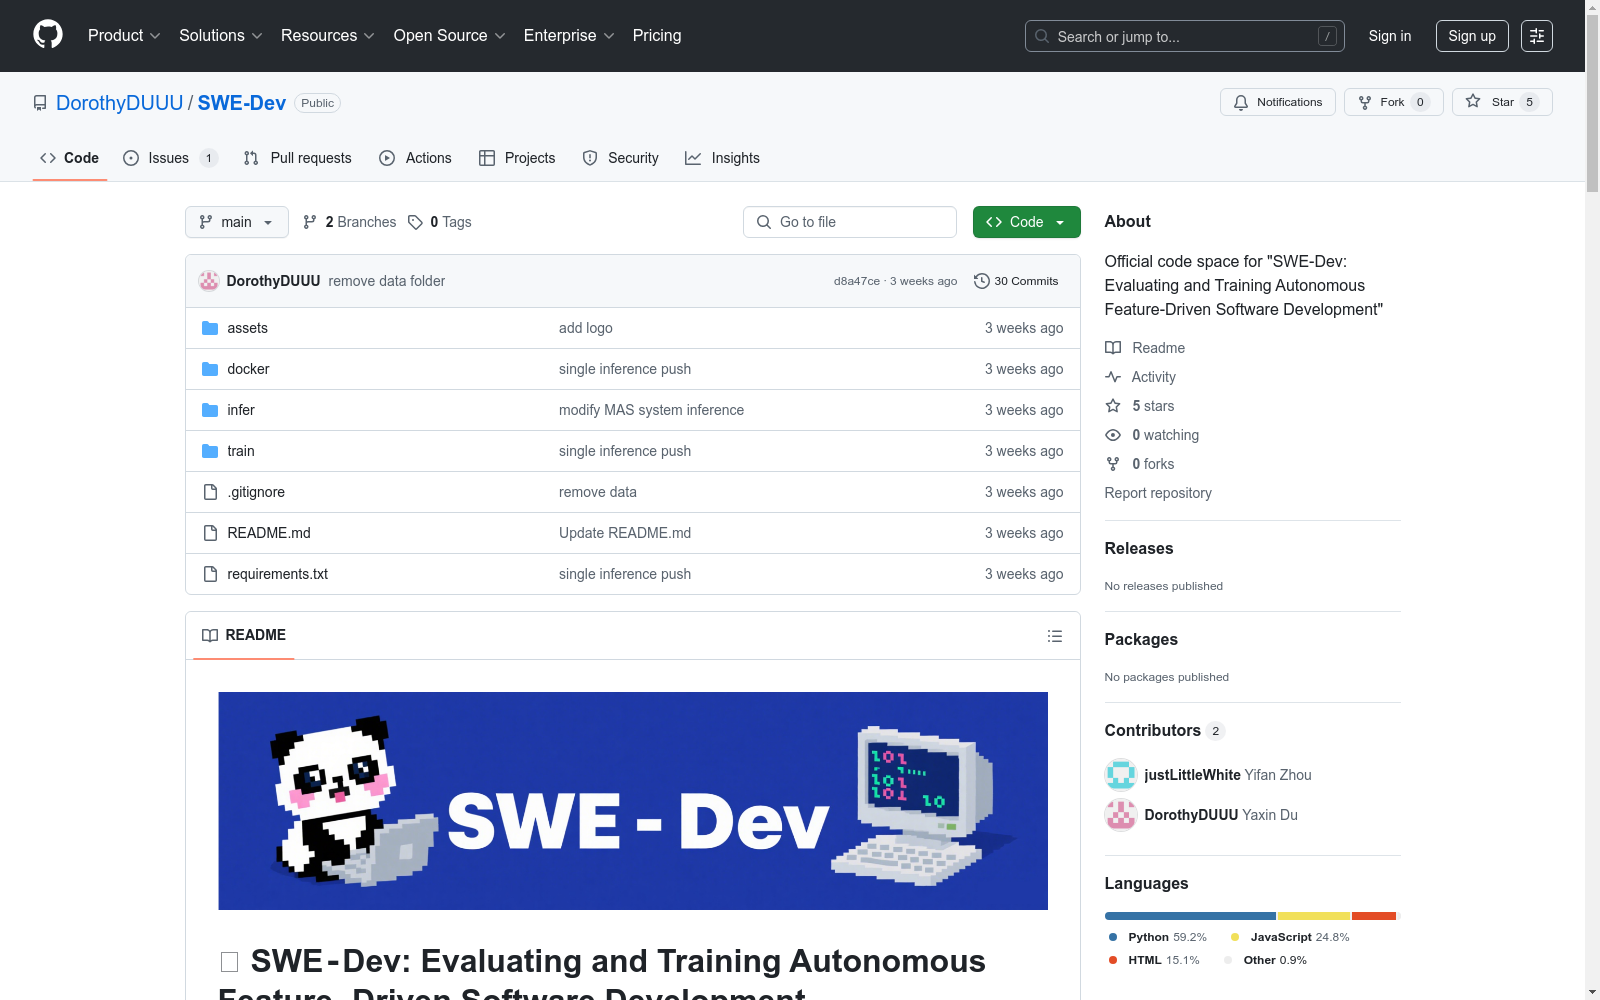Select the Code repository tab

(70, 158)
